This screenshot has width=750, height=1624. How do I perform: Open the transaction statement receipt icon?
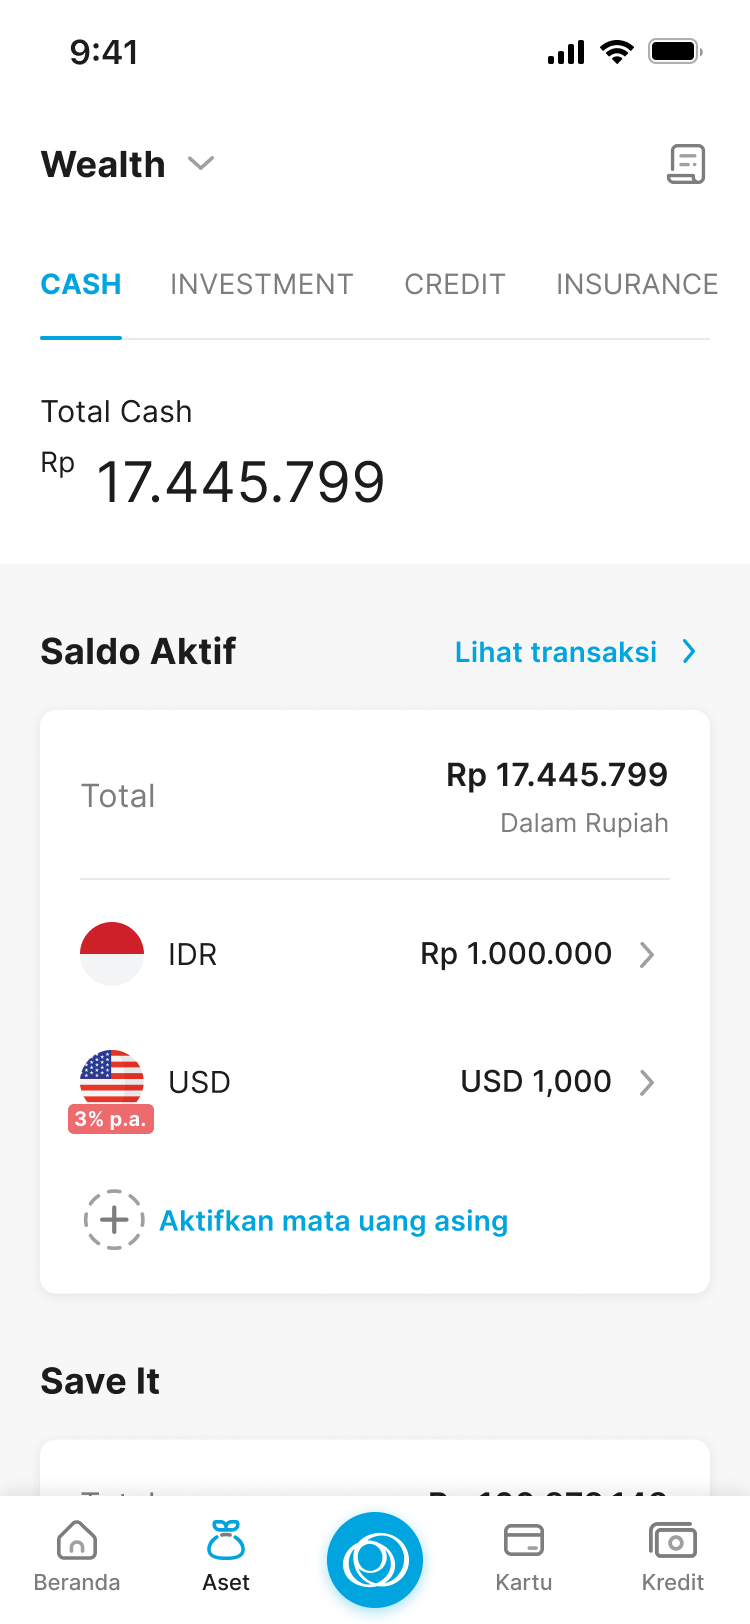[x=686, y=164]
